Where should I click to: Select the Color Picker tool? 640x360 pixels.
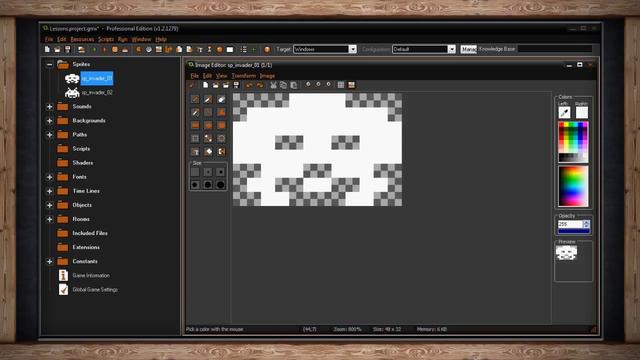[195, 112]
